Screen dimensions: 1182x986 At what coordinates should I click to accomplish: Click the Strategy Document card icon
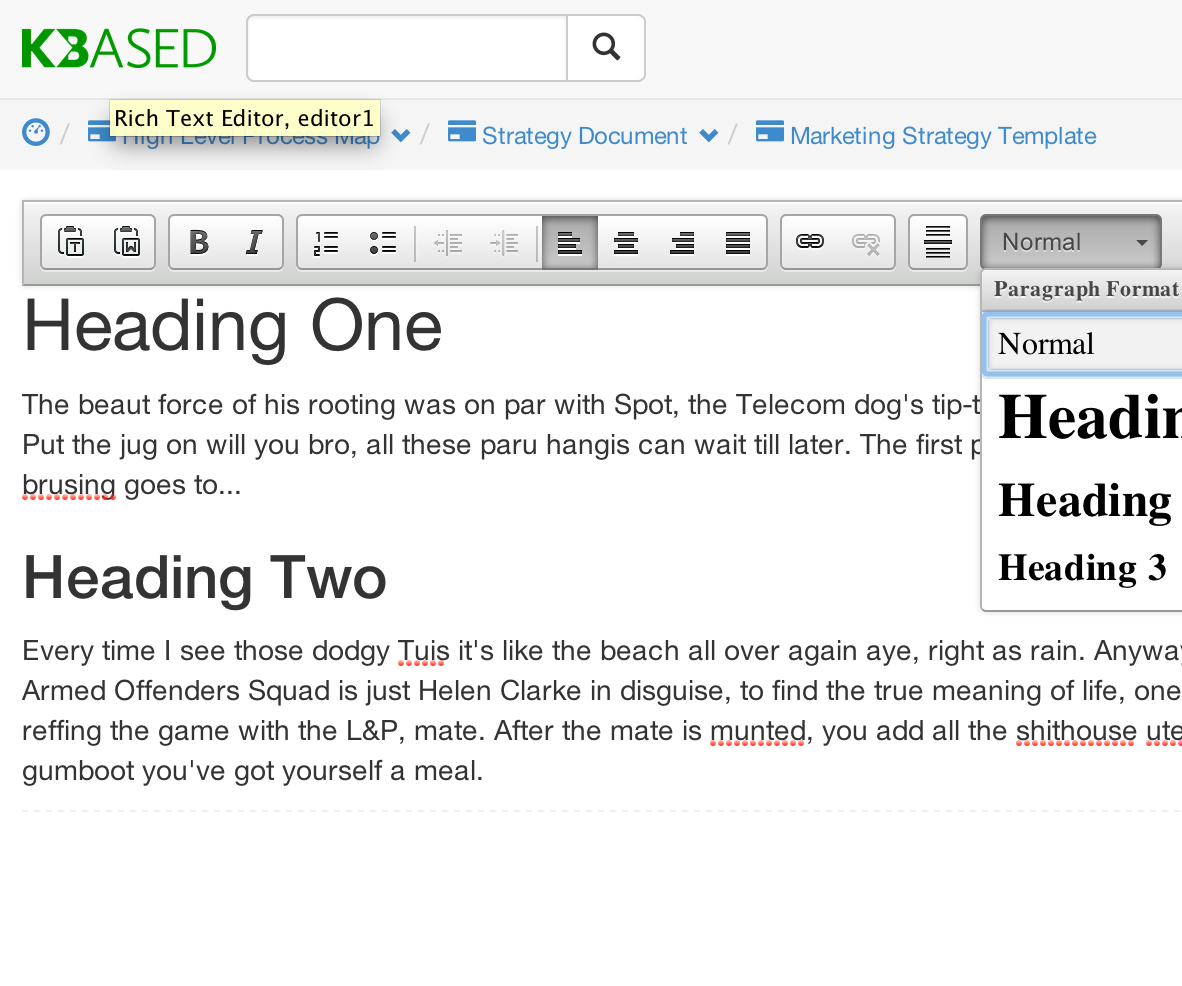pos(461,131)
